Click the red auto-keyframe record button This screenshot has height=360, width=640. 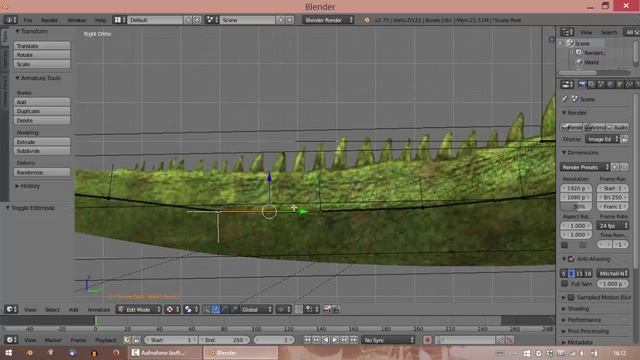coord(427,340)
